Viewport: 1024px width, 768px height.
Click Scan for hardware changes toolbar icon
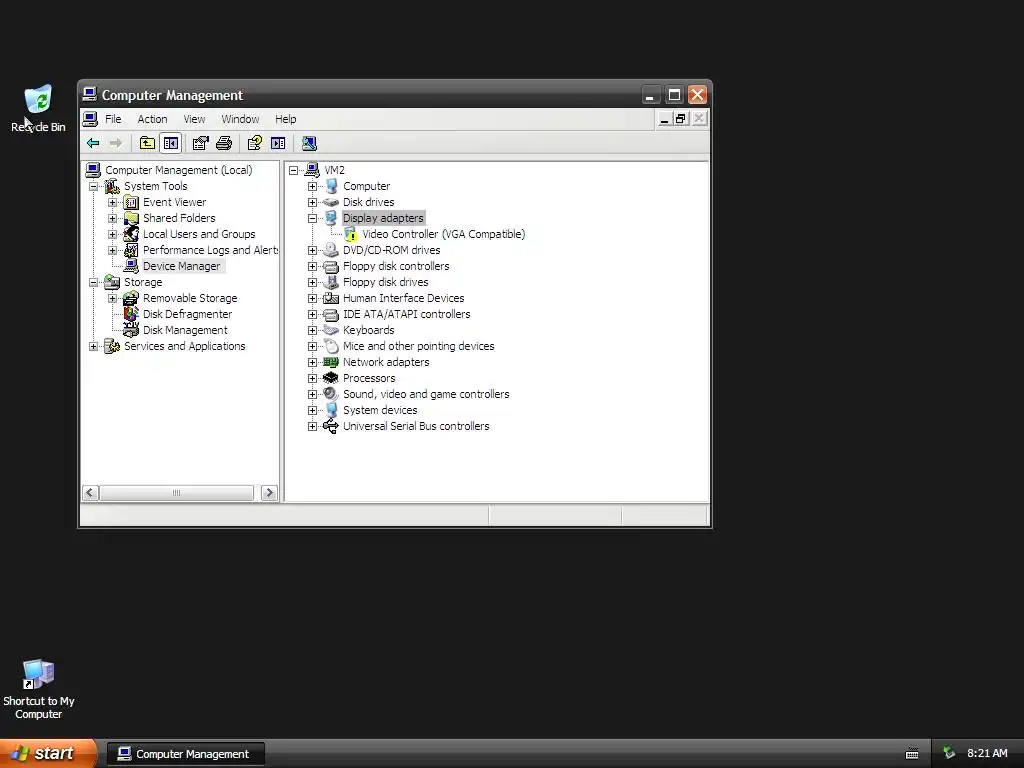(x=309, y=143)
